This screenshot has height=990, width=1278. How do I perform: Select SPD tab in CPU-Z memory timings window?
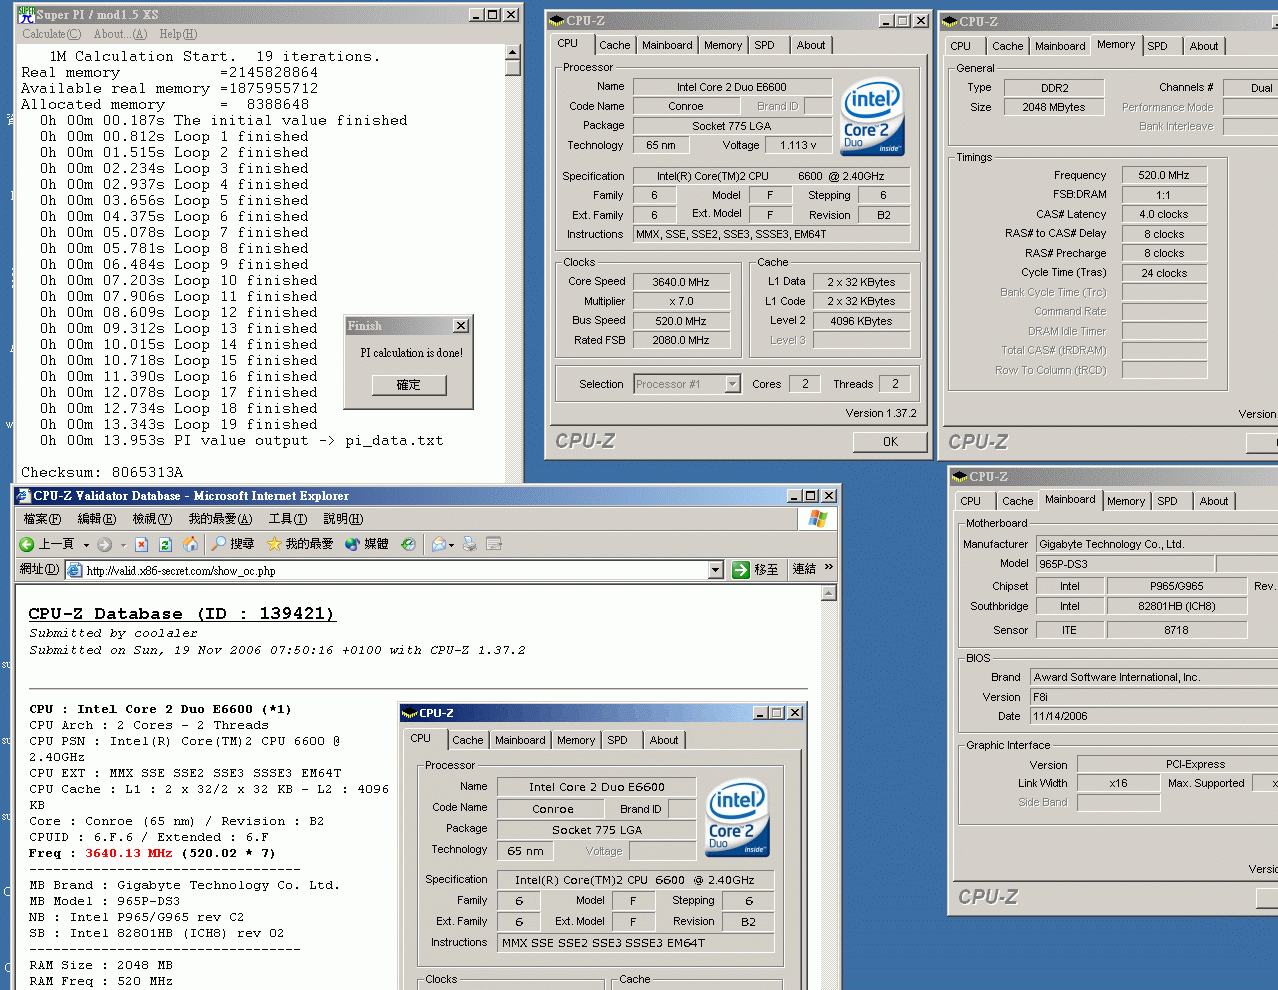pyautogui.click(x=1158, y=46)
